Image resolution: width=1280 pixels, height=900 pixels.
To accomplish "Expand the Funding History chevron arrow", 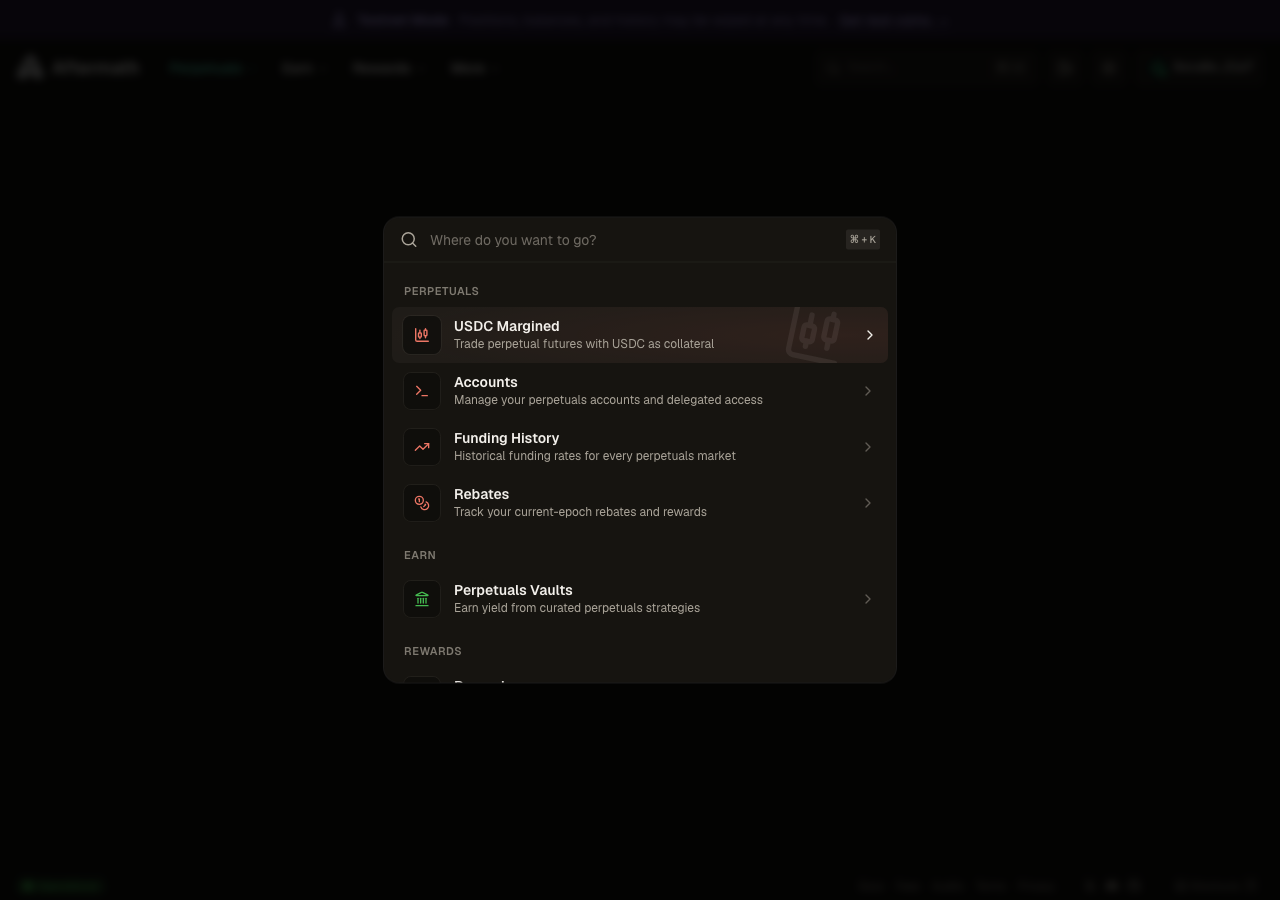I will (x=868, y=447).
